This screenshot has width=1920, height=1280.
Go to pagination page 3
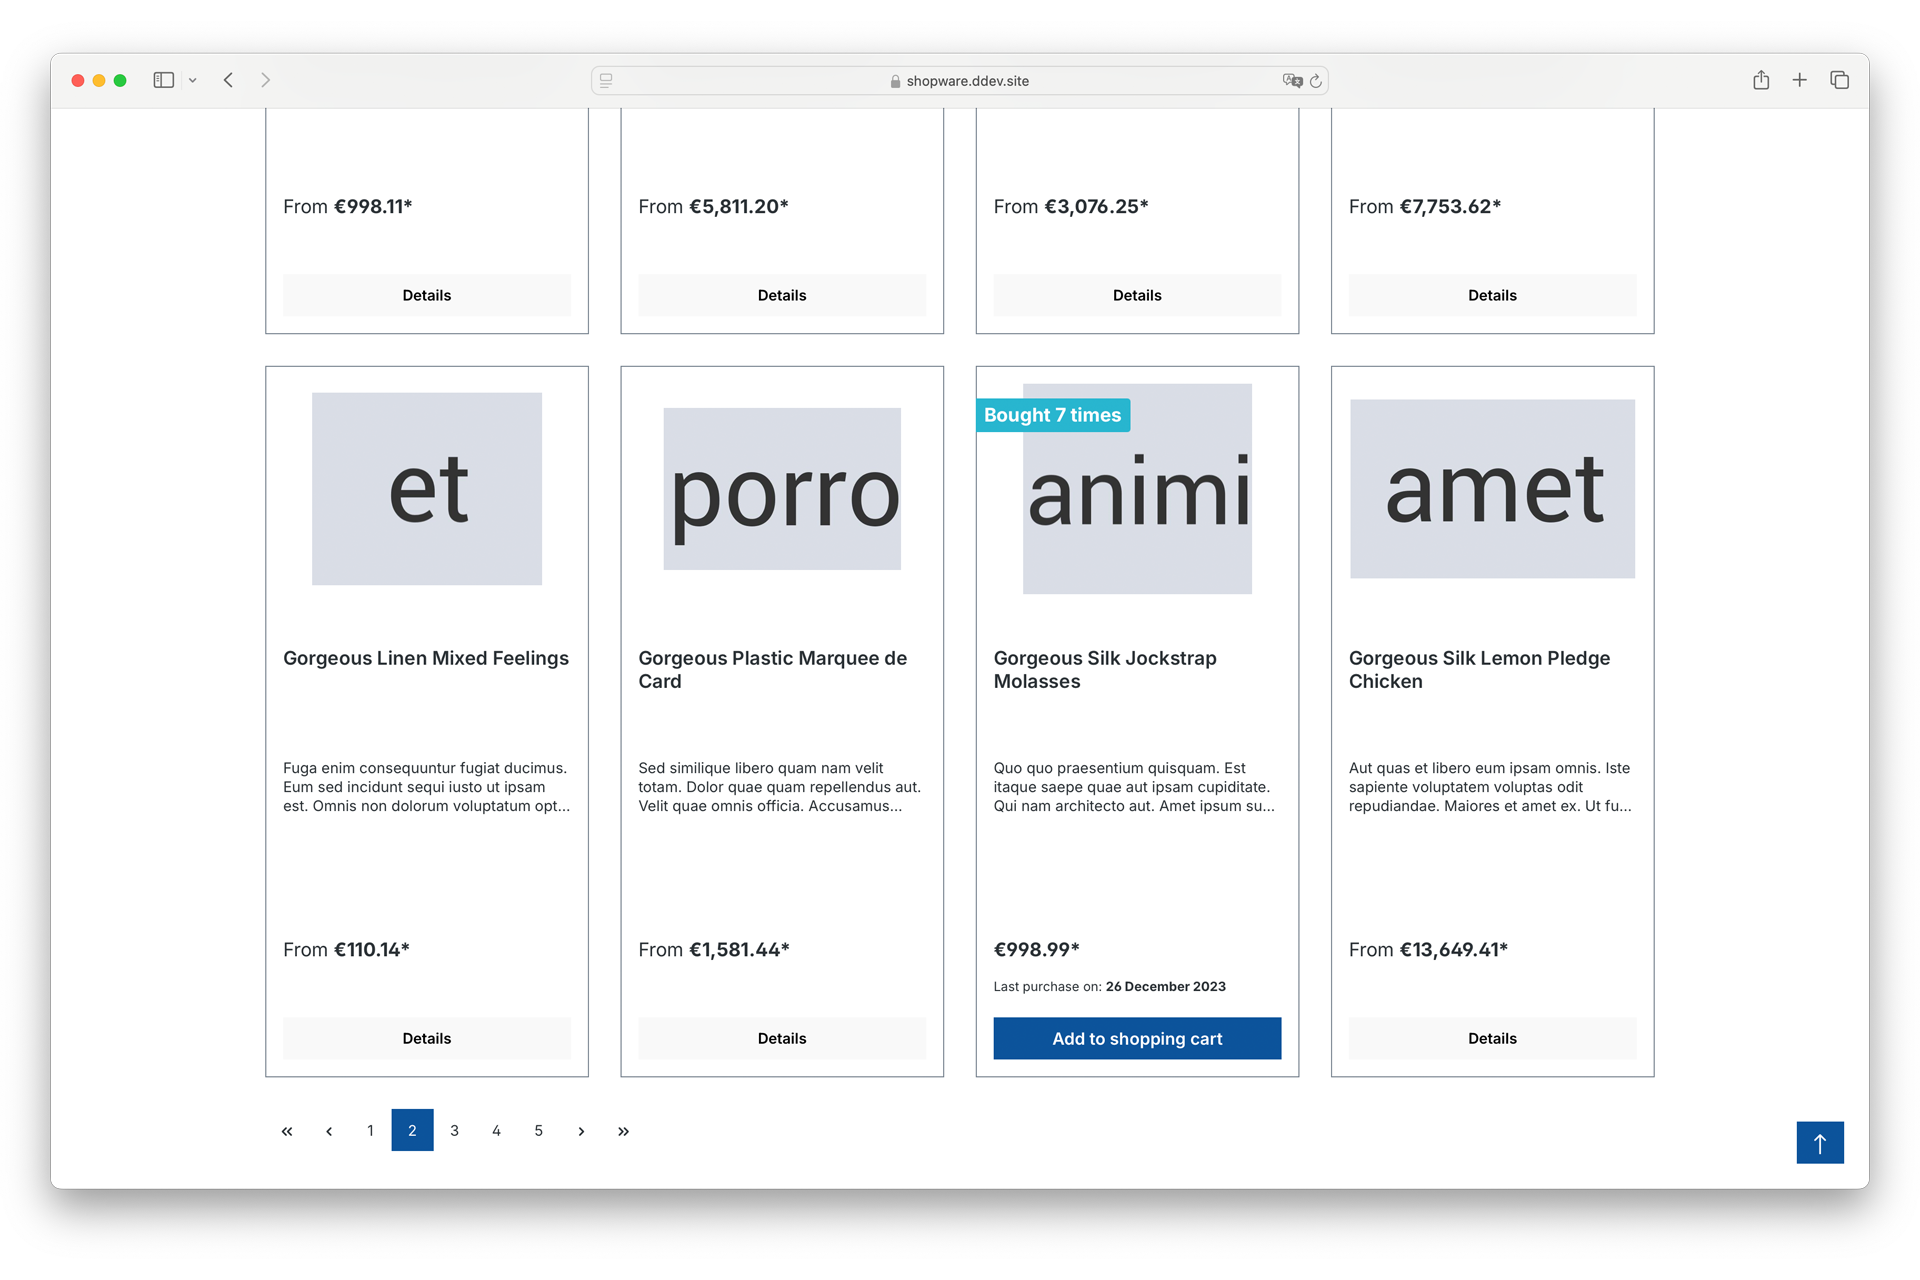click(x=454, y=1131)
